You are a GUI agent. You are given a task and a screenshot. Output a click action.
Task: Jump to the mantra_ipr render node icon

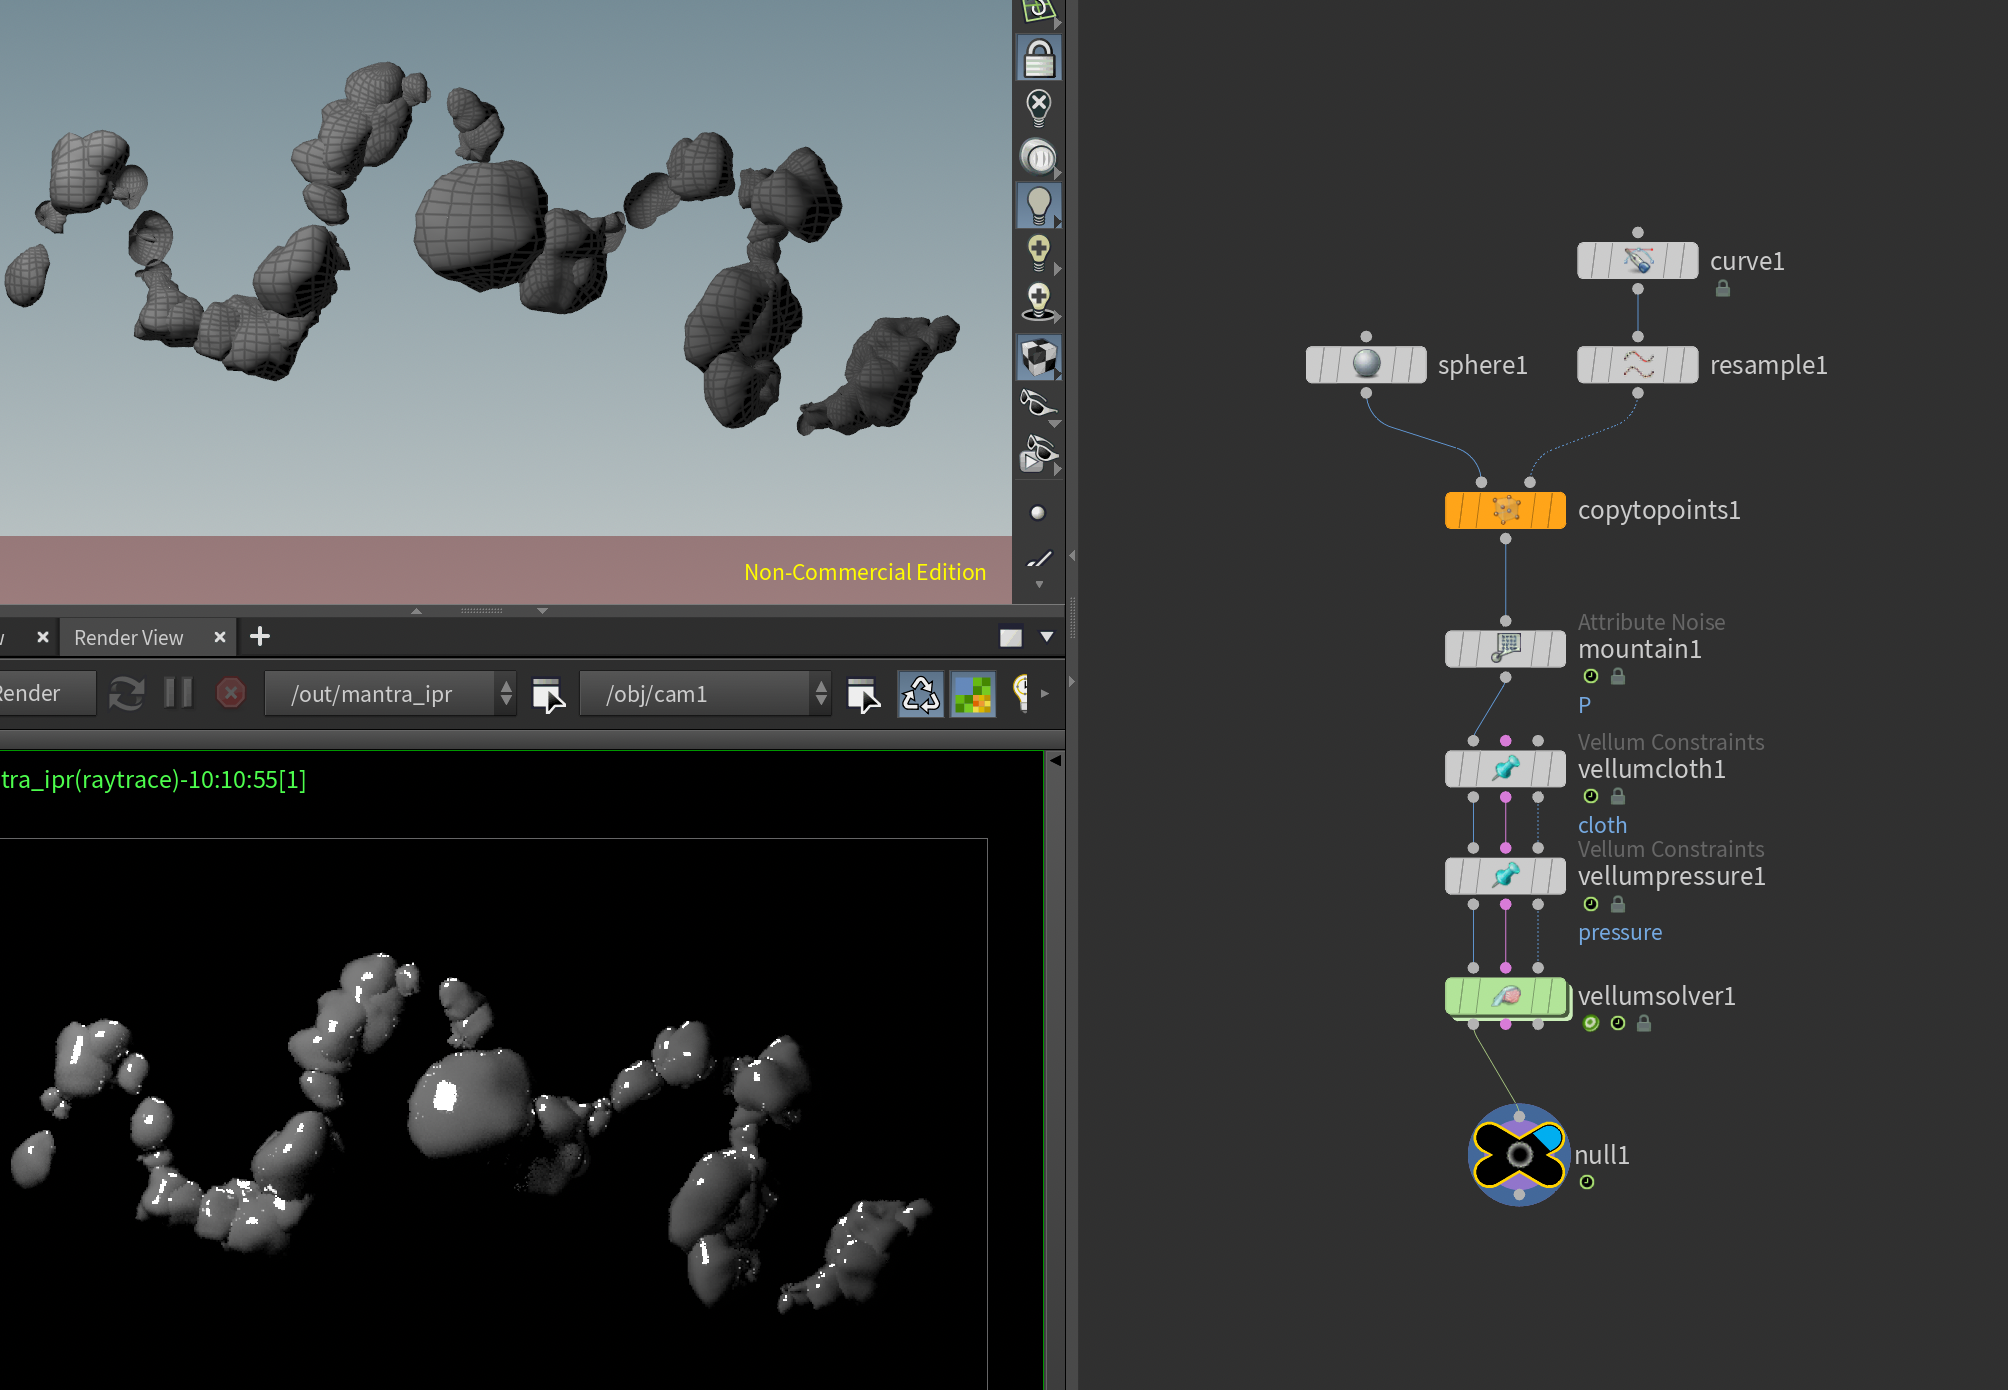pyautogui.click(x=548, y=694)
